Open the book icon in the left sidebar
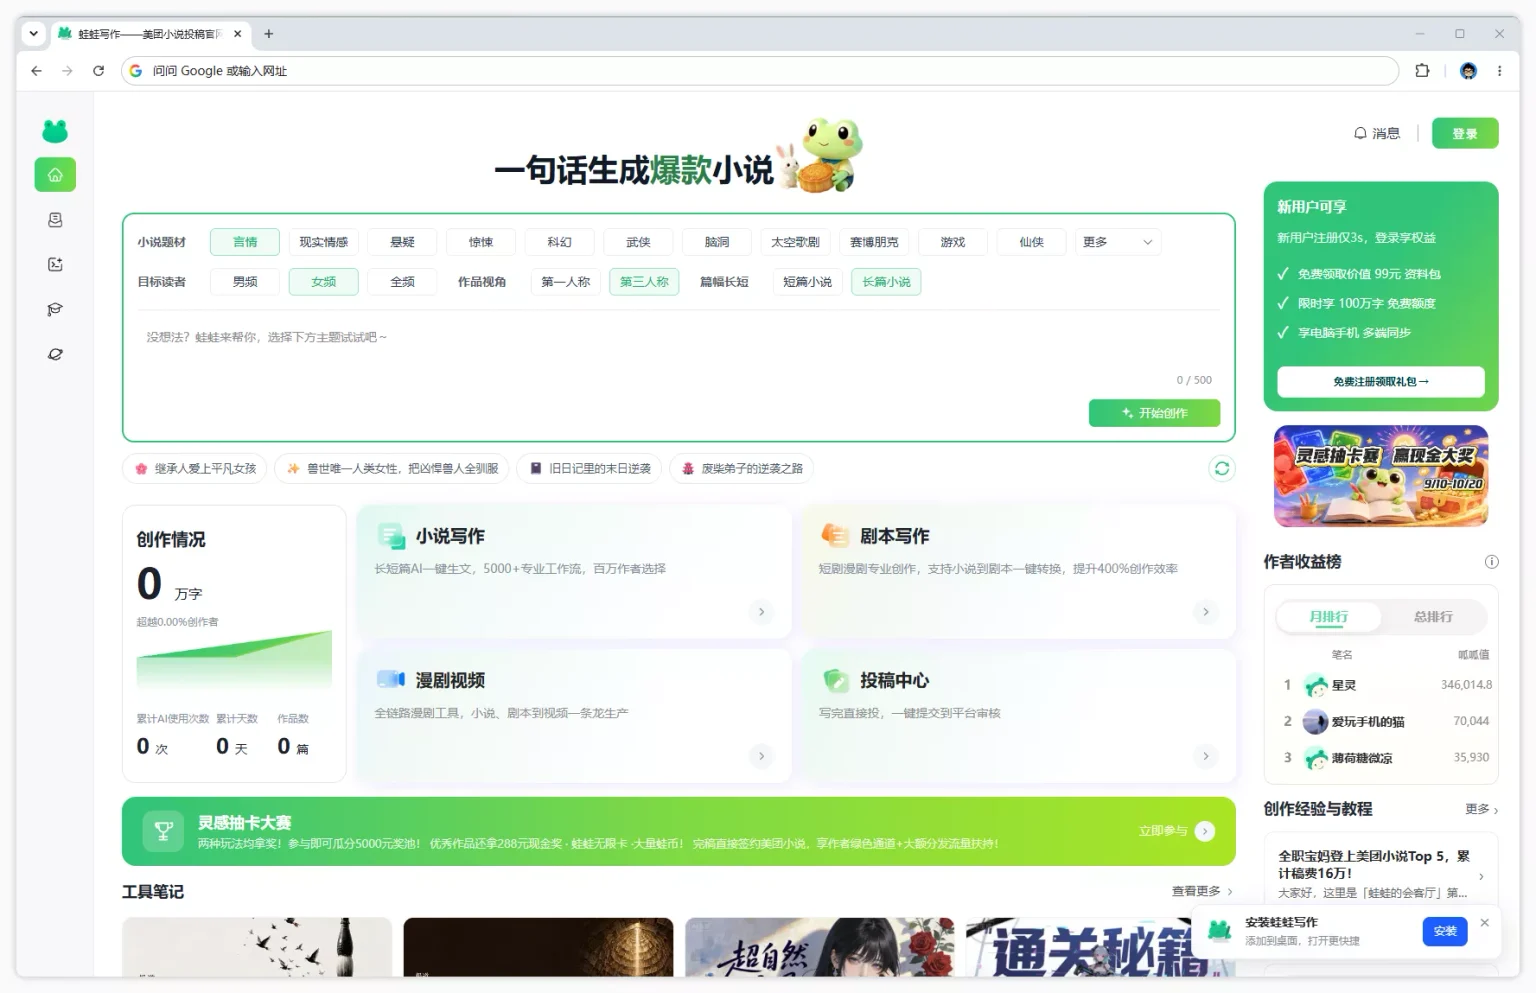 (x=55, y=220)
